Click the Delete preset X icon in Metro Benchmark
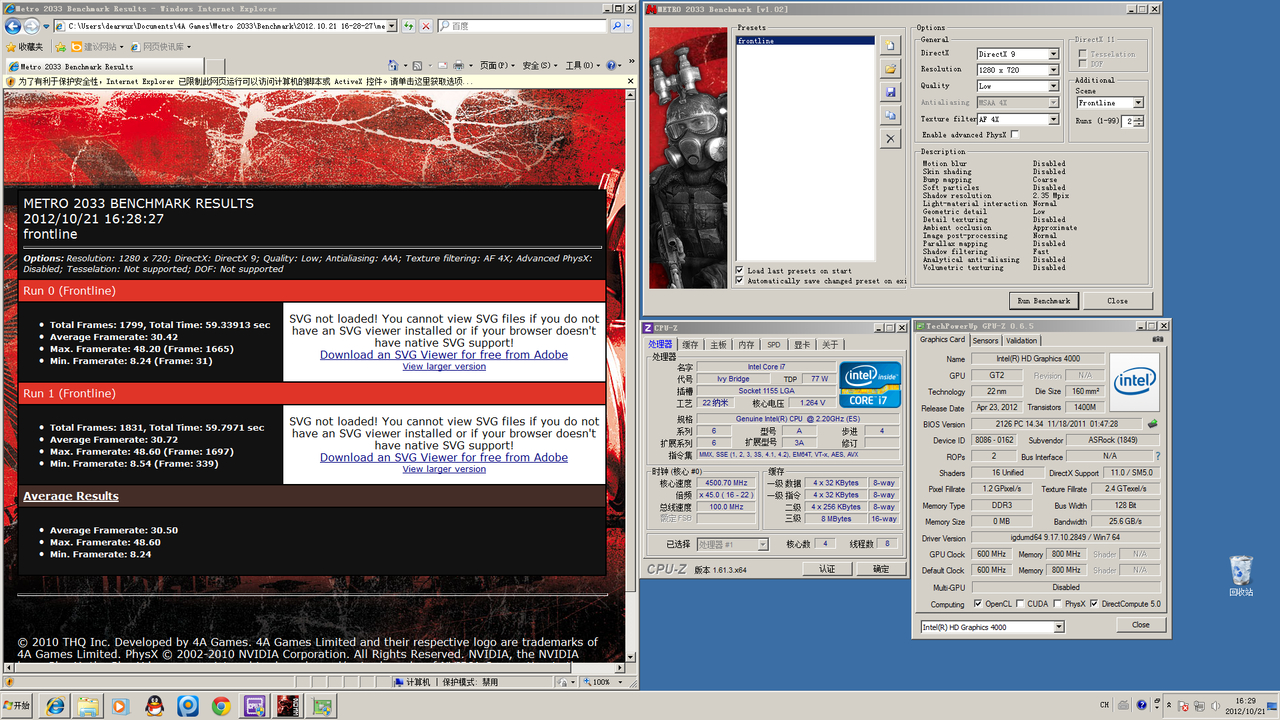Viewport: 1280px width, 720px height. (x=890, y=139)
